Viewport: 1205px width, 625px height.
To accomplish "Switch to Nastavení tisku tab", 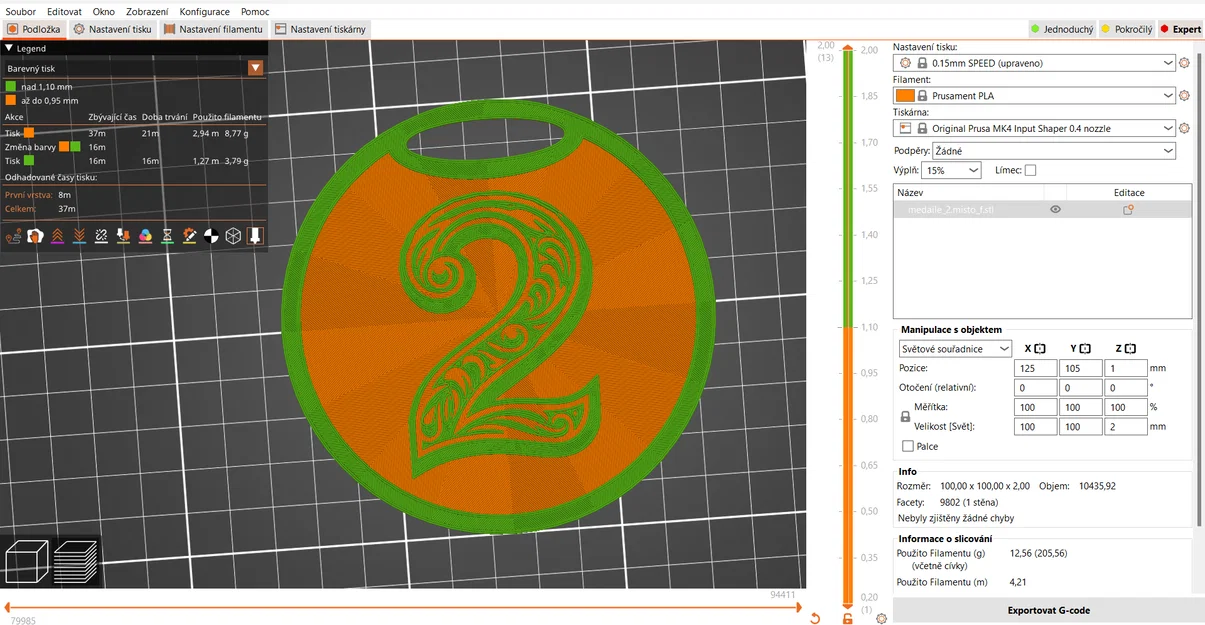I will (113, 29).
